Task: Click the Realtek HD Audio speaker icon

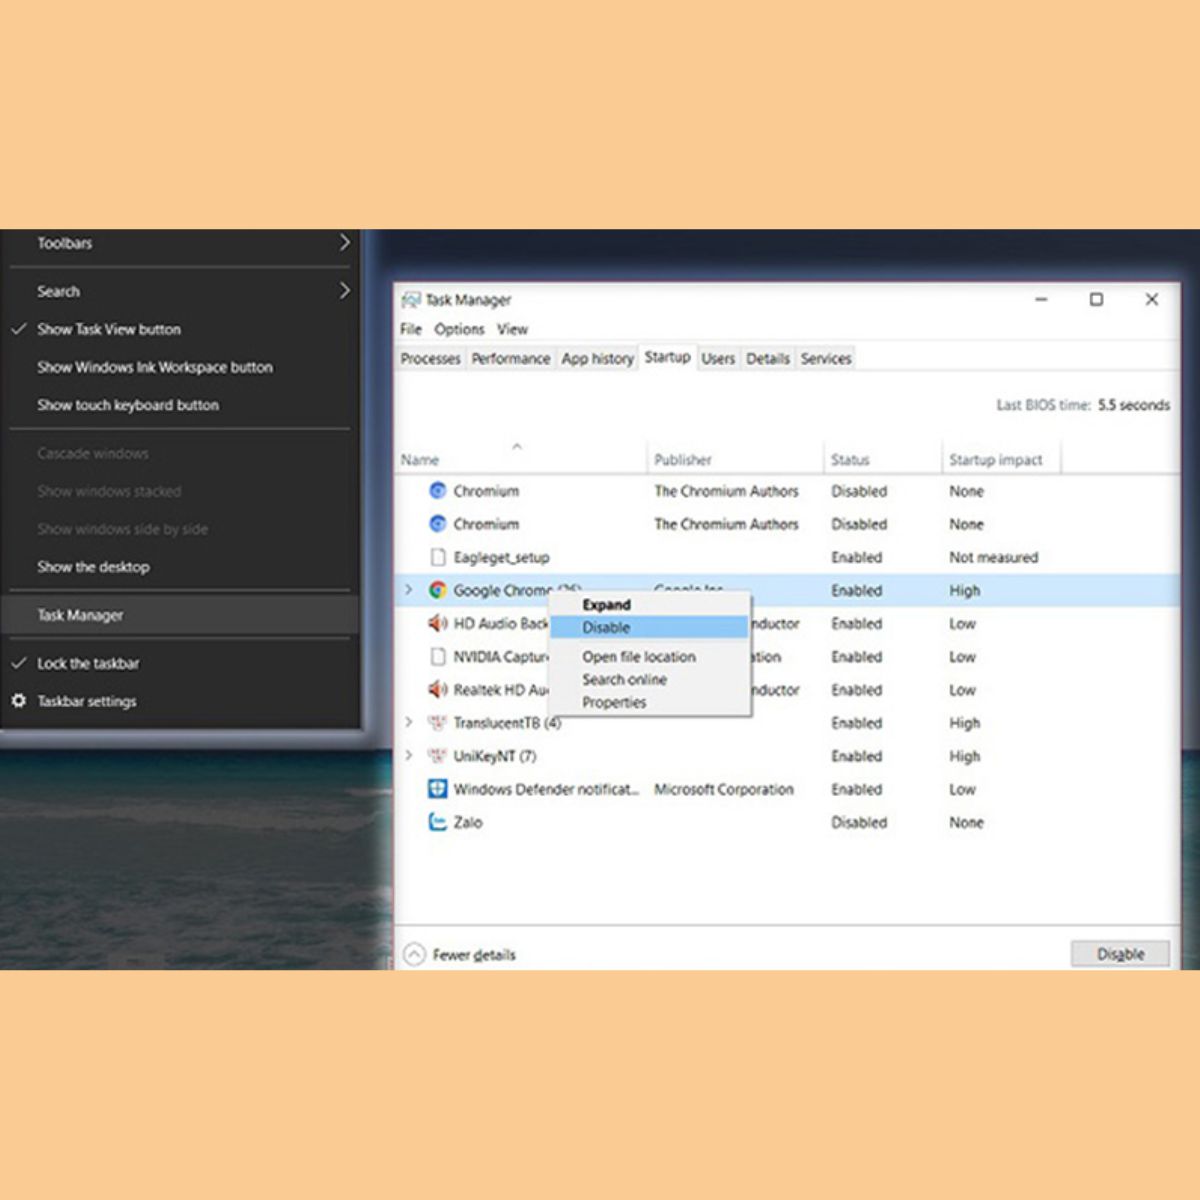Action: 437,690
